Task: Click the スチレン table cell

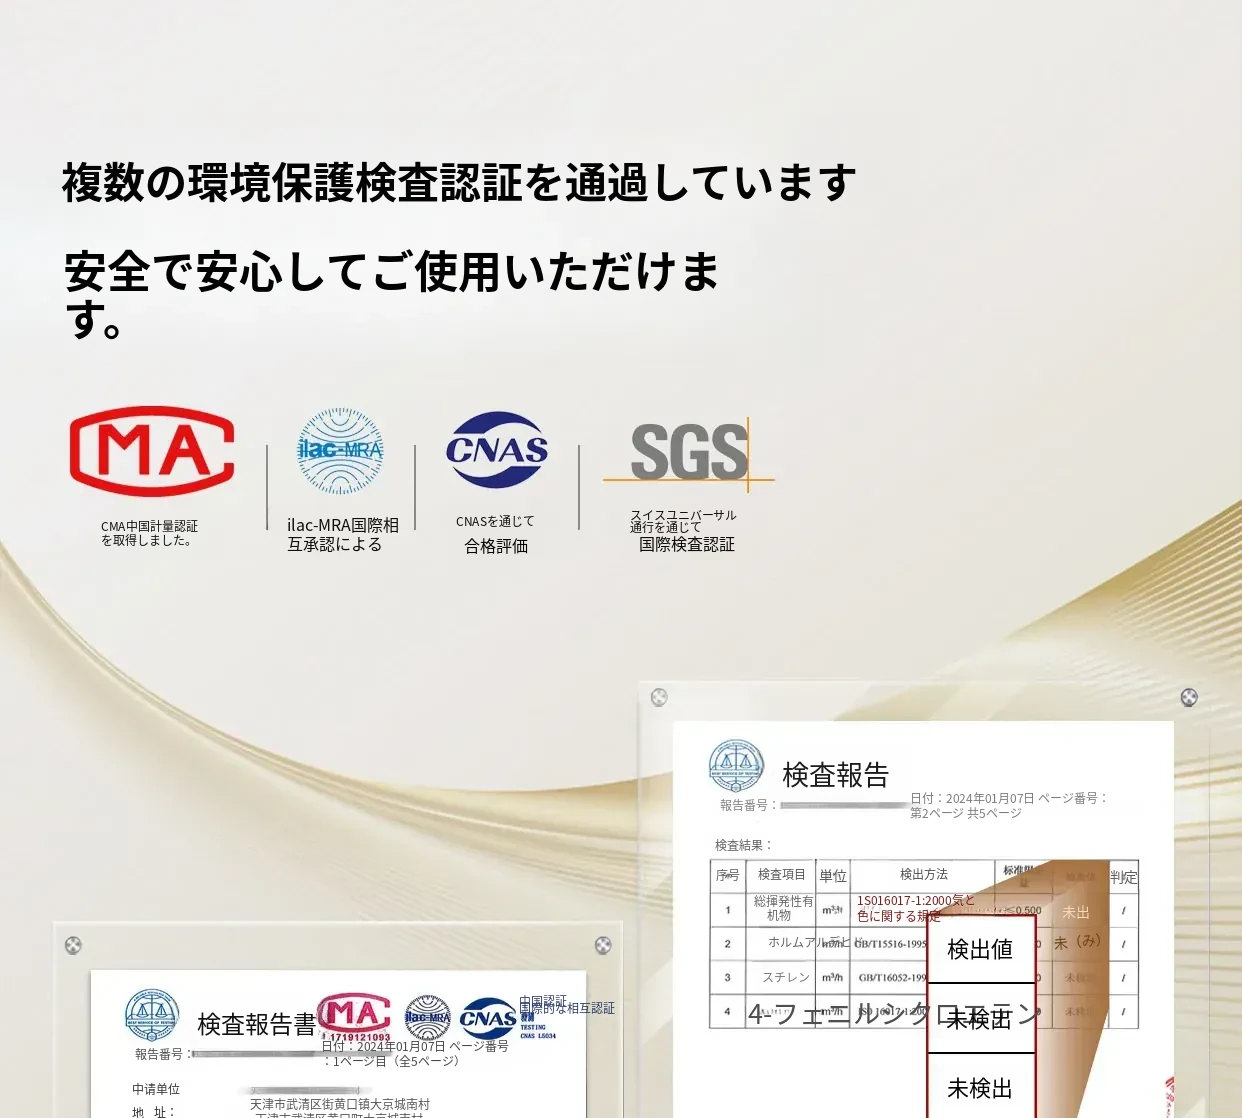Action: (x=786, y=977)
